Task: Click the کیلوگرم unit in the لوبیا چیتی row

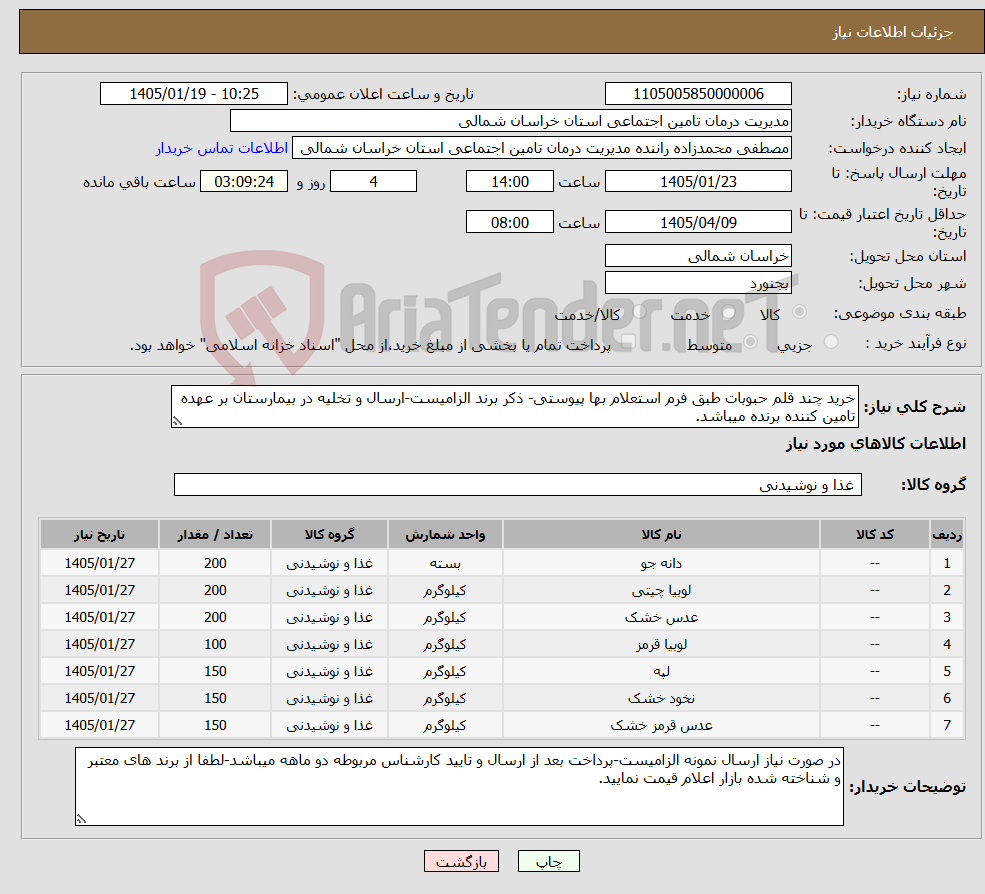Action: coord(445,591)
